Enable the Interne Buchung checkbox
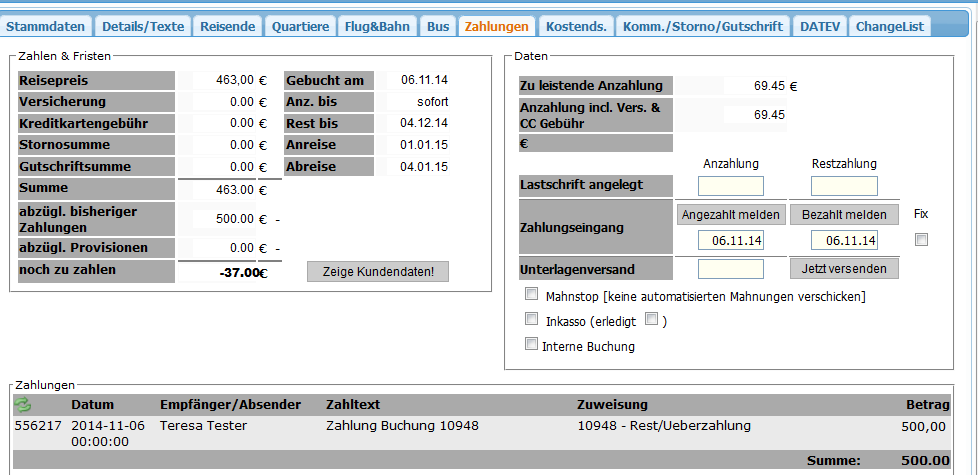Image resolution: width=978 pixels, height=475 pixels. pyautogui.click(x=532, y=345)
